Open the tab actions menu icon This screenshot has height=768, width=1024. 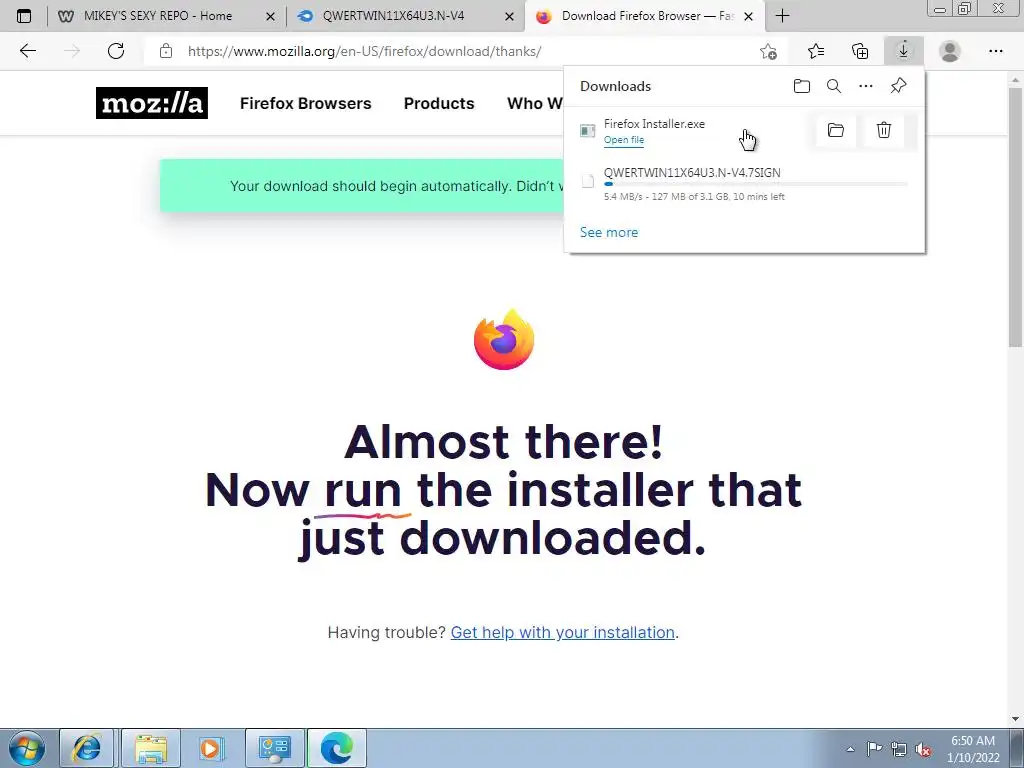(24, 16)
